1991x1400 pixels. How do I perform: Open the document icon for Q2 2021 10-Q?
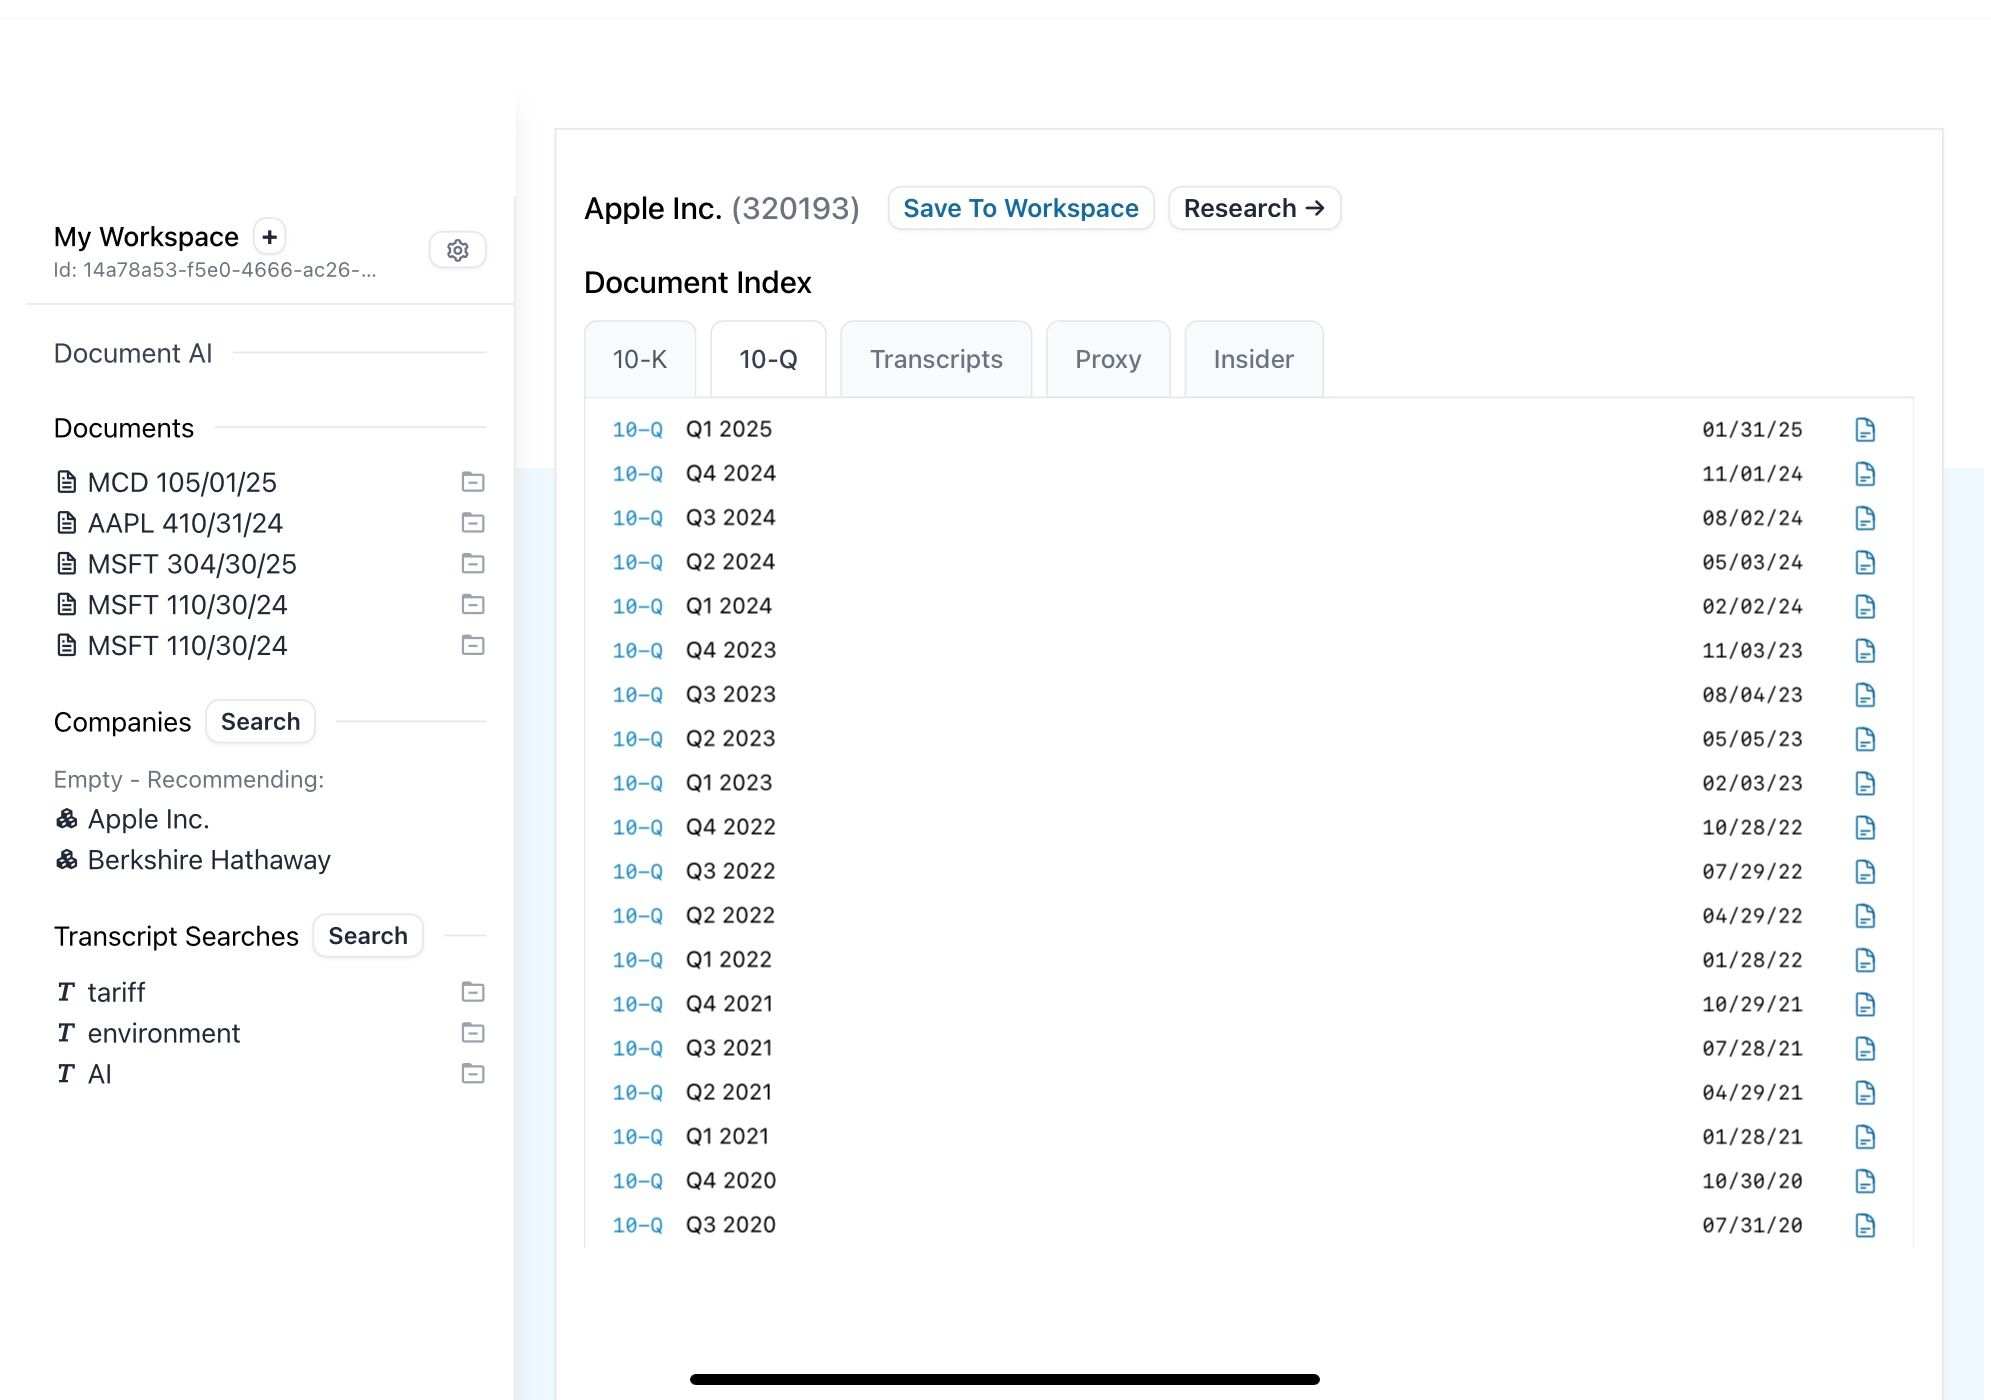point(1865,1093)
